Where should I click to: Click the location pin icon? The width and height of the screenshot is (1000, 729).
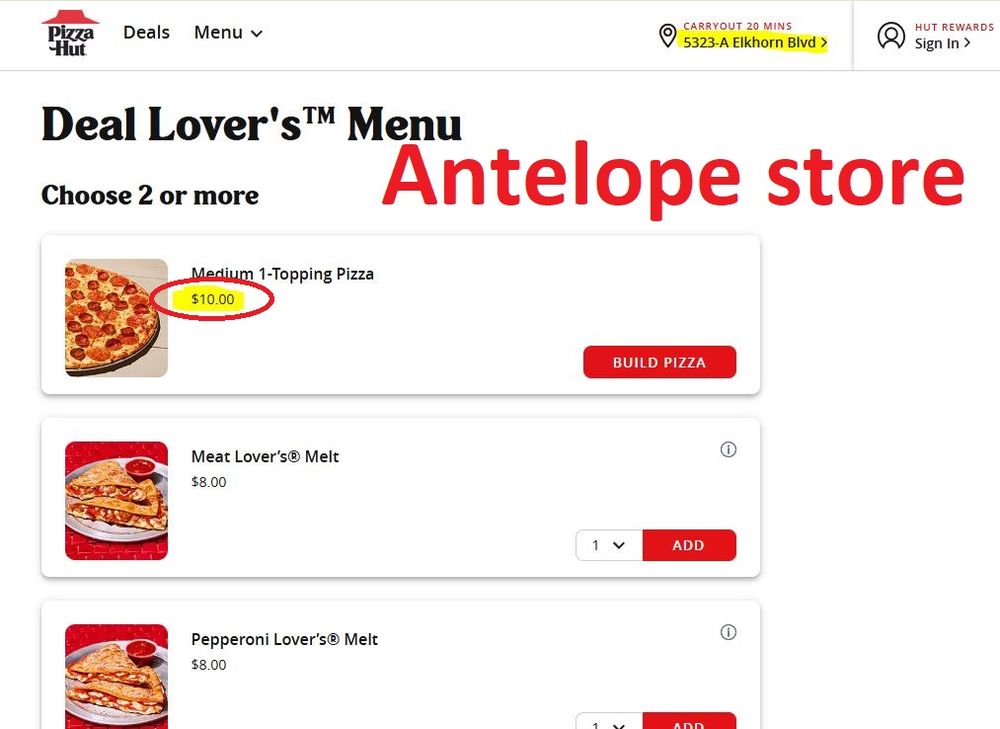pyautogui.click(x=667, y=36)
